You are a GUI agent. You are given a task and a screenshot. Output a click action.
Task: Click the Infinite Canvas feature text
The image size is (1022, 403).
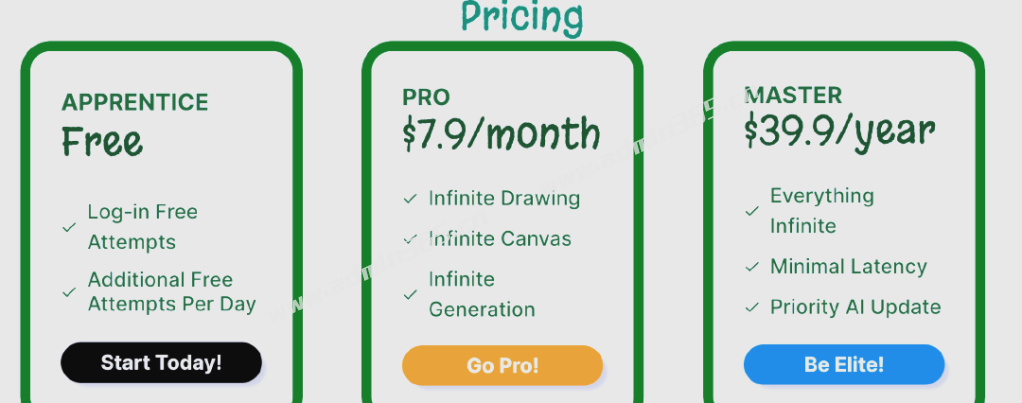500,239
